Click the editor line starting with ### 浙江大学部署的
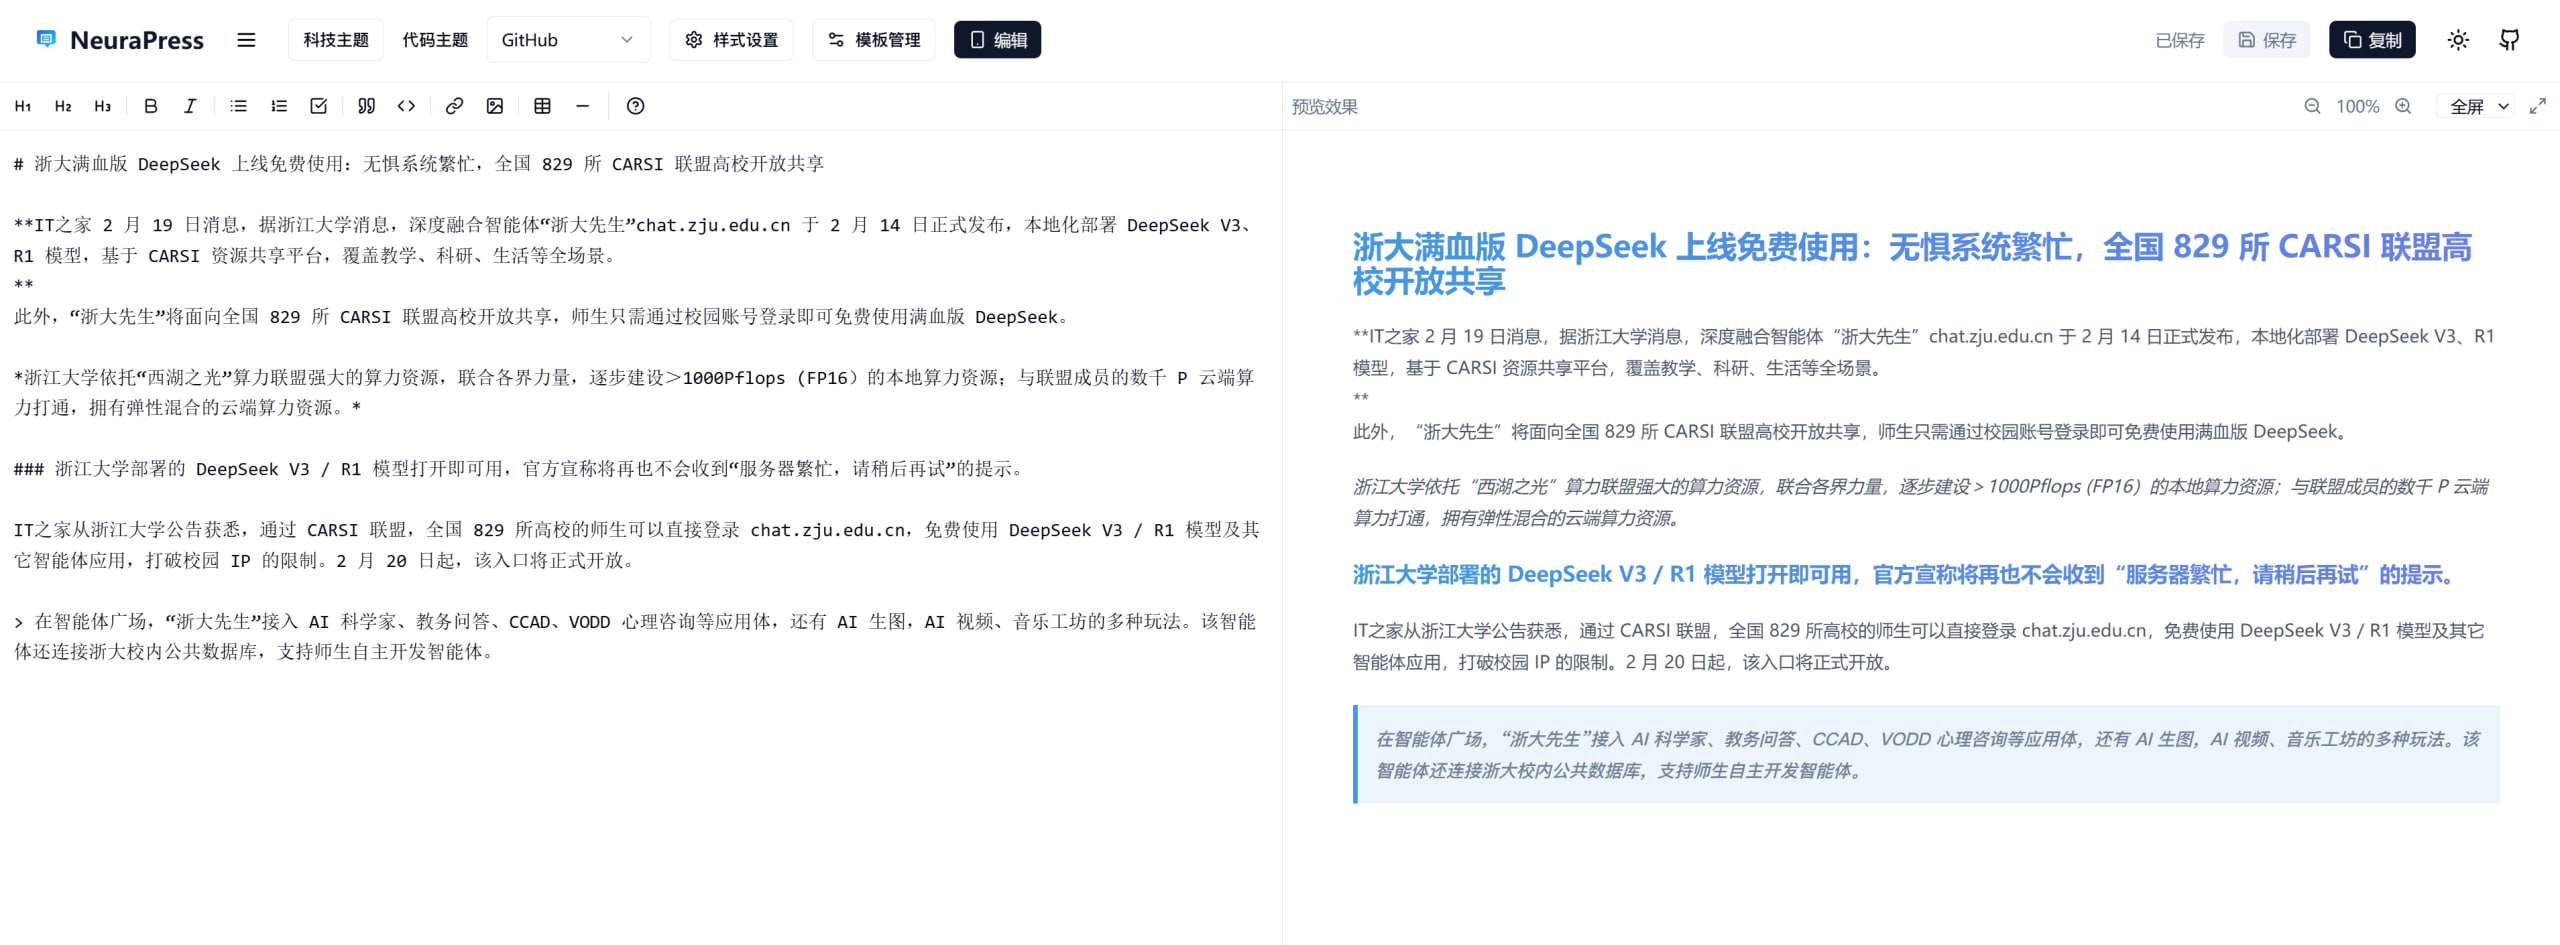This screenshot has width=2560, height=945. tap(520, 469)
